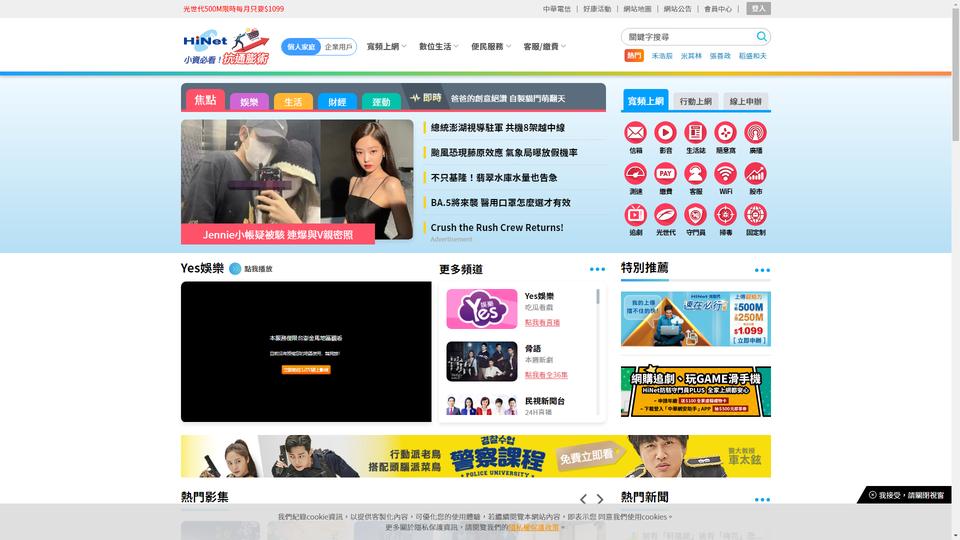Open the 熱門新聞 three-dots more icon
960x540 pixels.
762,500
